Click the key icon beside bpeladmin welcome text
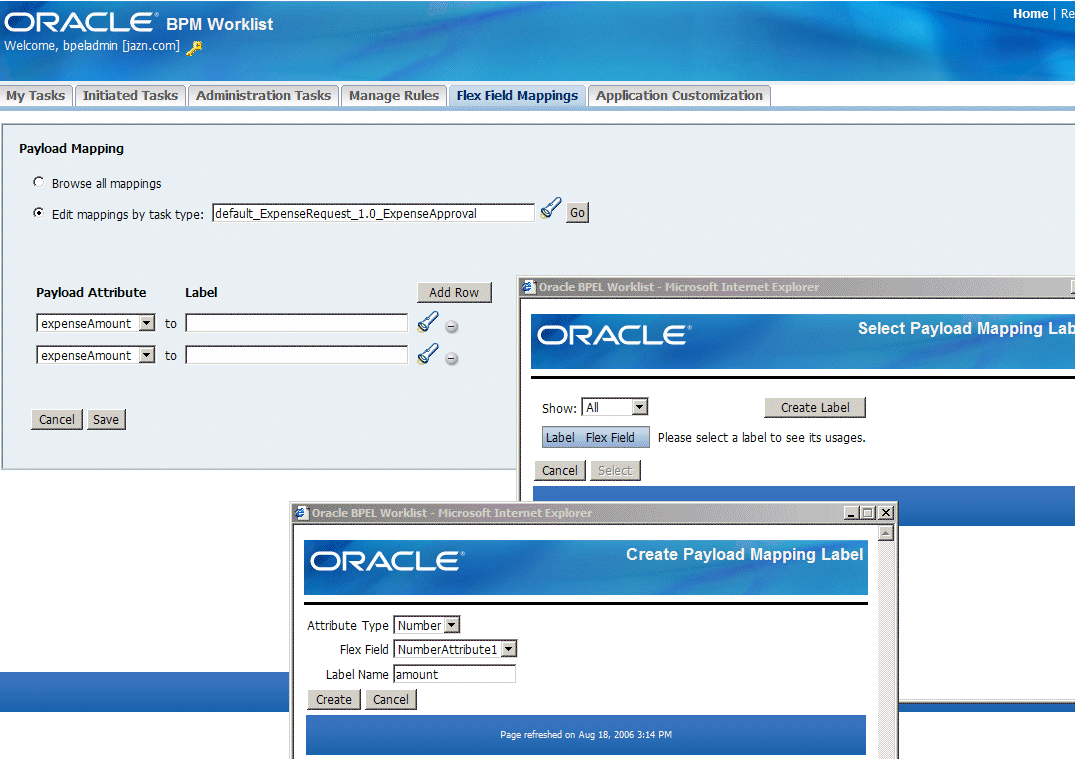The width and height of the screenshot is (1075, 759). (194, 48)
